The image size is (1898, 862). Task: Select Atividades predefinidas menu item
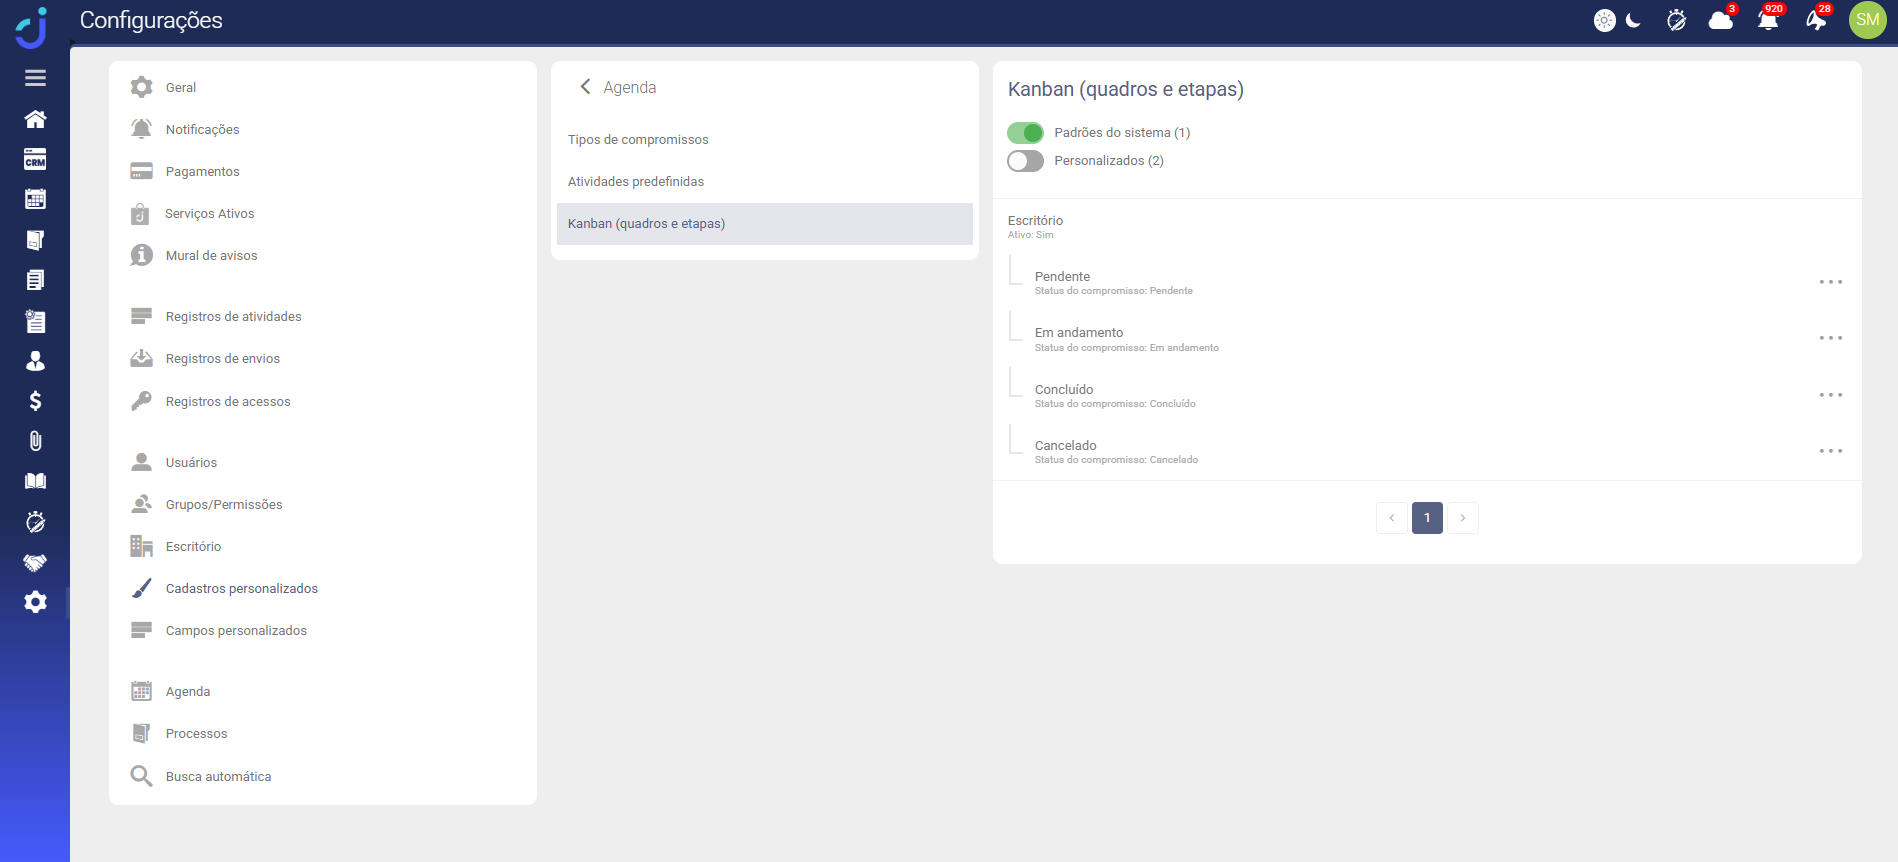click(x=636, y=182)
